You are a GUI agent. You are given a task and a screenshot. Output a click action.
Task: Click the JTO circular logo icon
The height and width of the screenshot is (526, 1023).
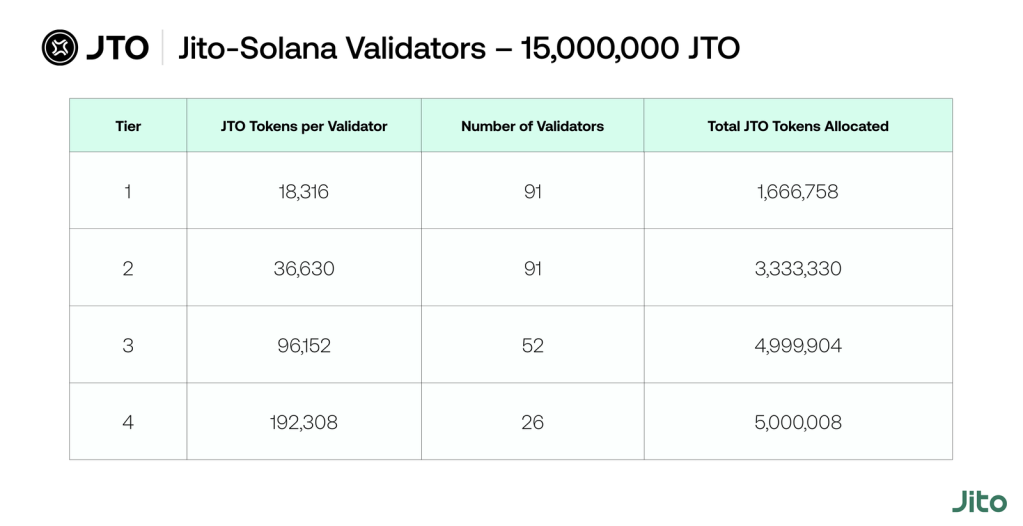(59, 47)
